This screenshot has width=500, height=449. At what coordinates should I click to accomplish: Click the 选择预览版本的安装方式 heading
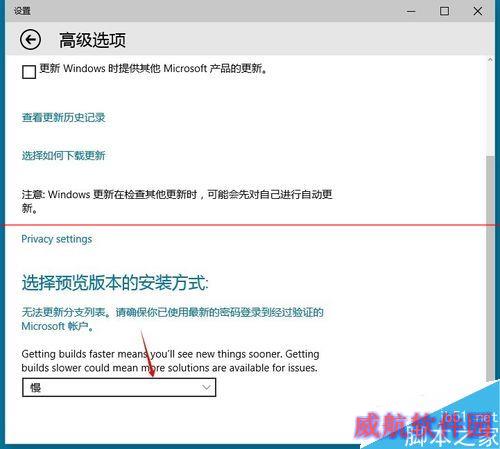click(115, 283)
